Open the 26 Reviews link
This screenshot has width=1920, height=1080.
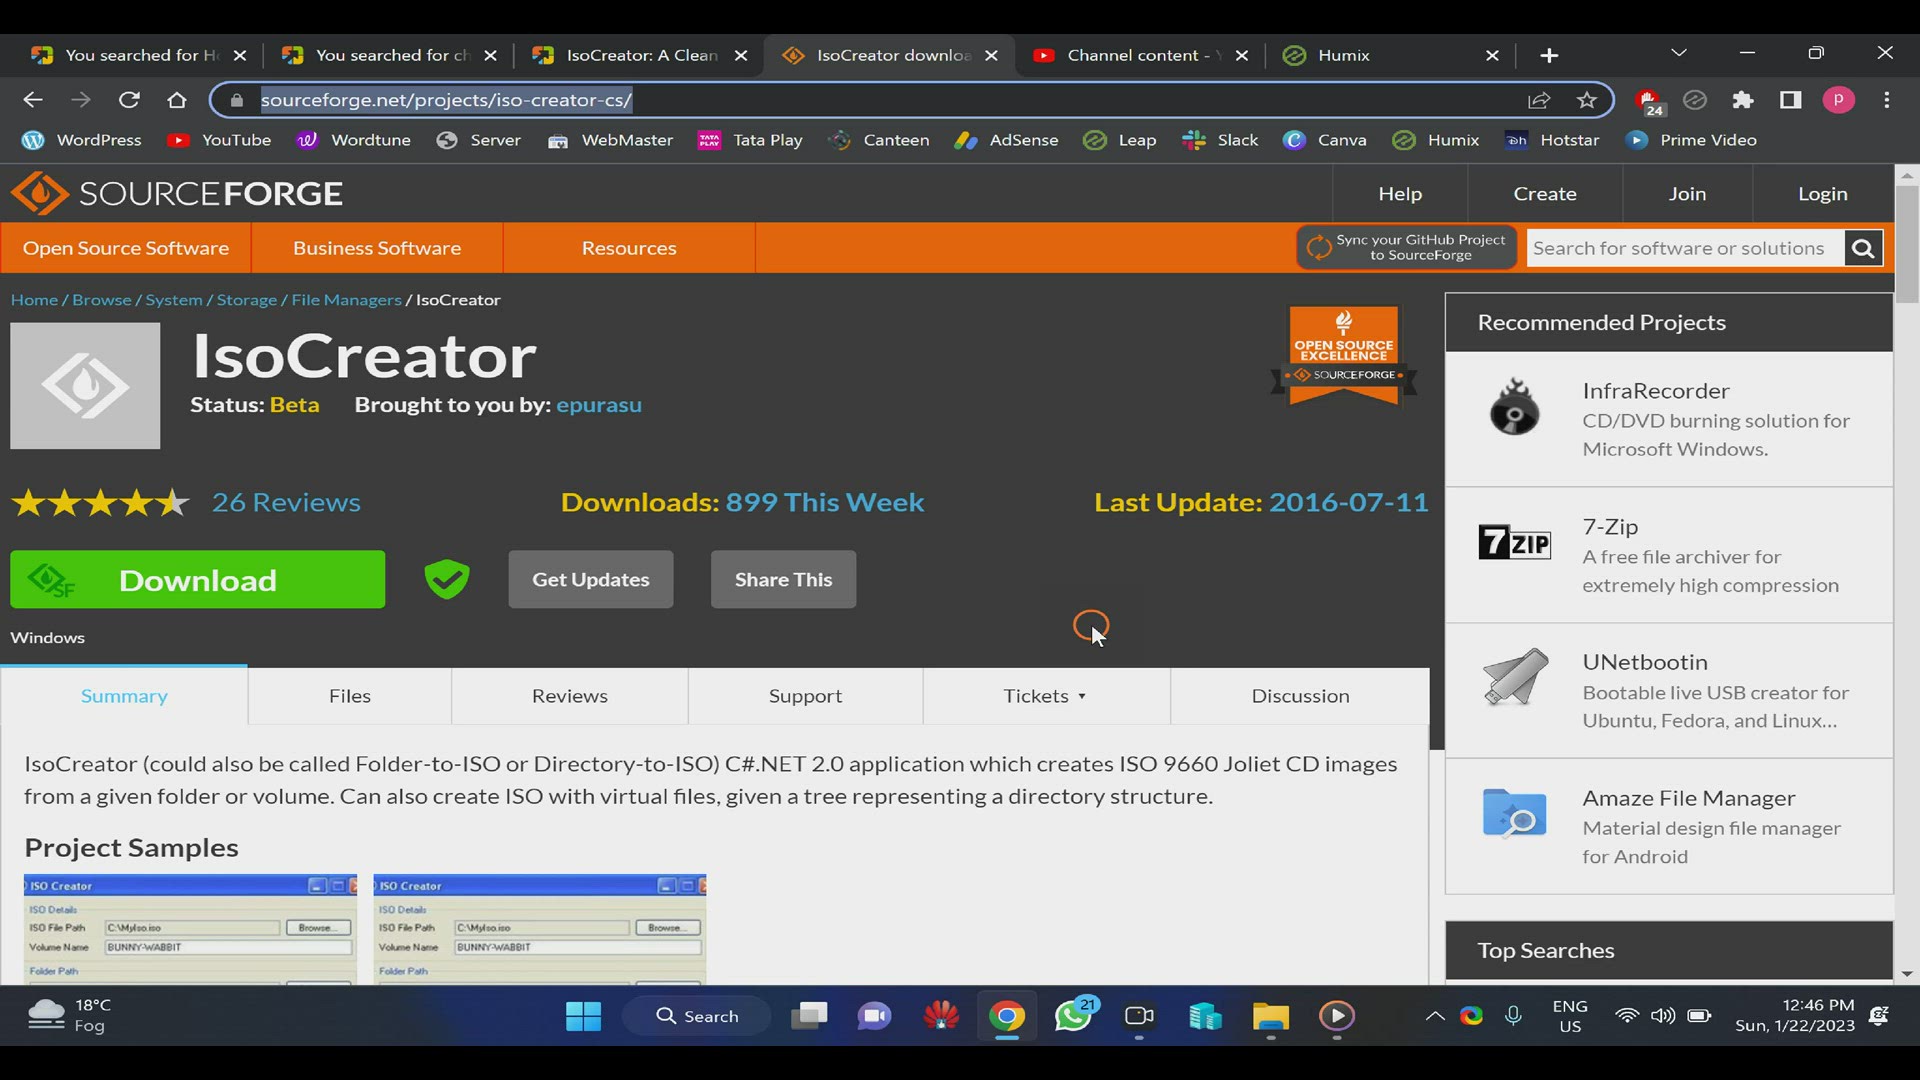pyautogui.click(x=286, y=502)
